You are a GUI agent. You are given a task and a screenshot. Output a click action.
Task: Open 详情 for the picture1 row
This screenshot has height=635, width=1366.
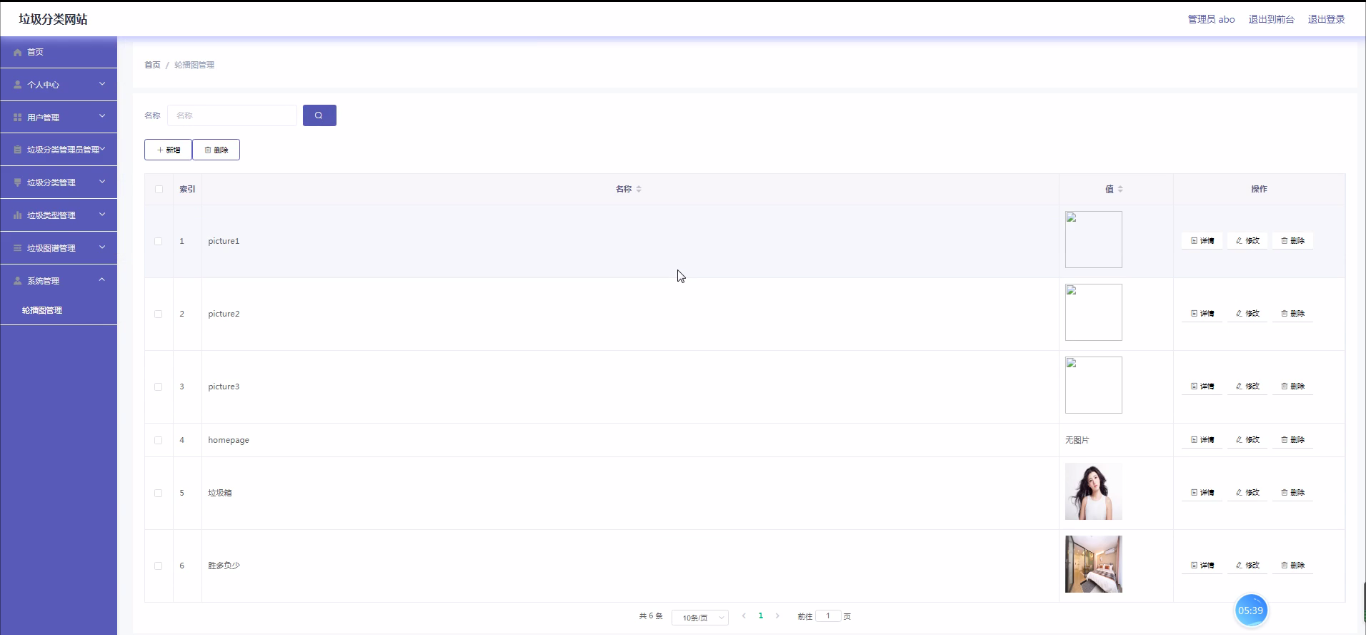[1201, 241]
